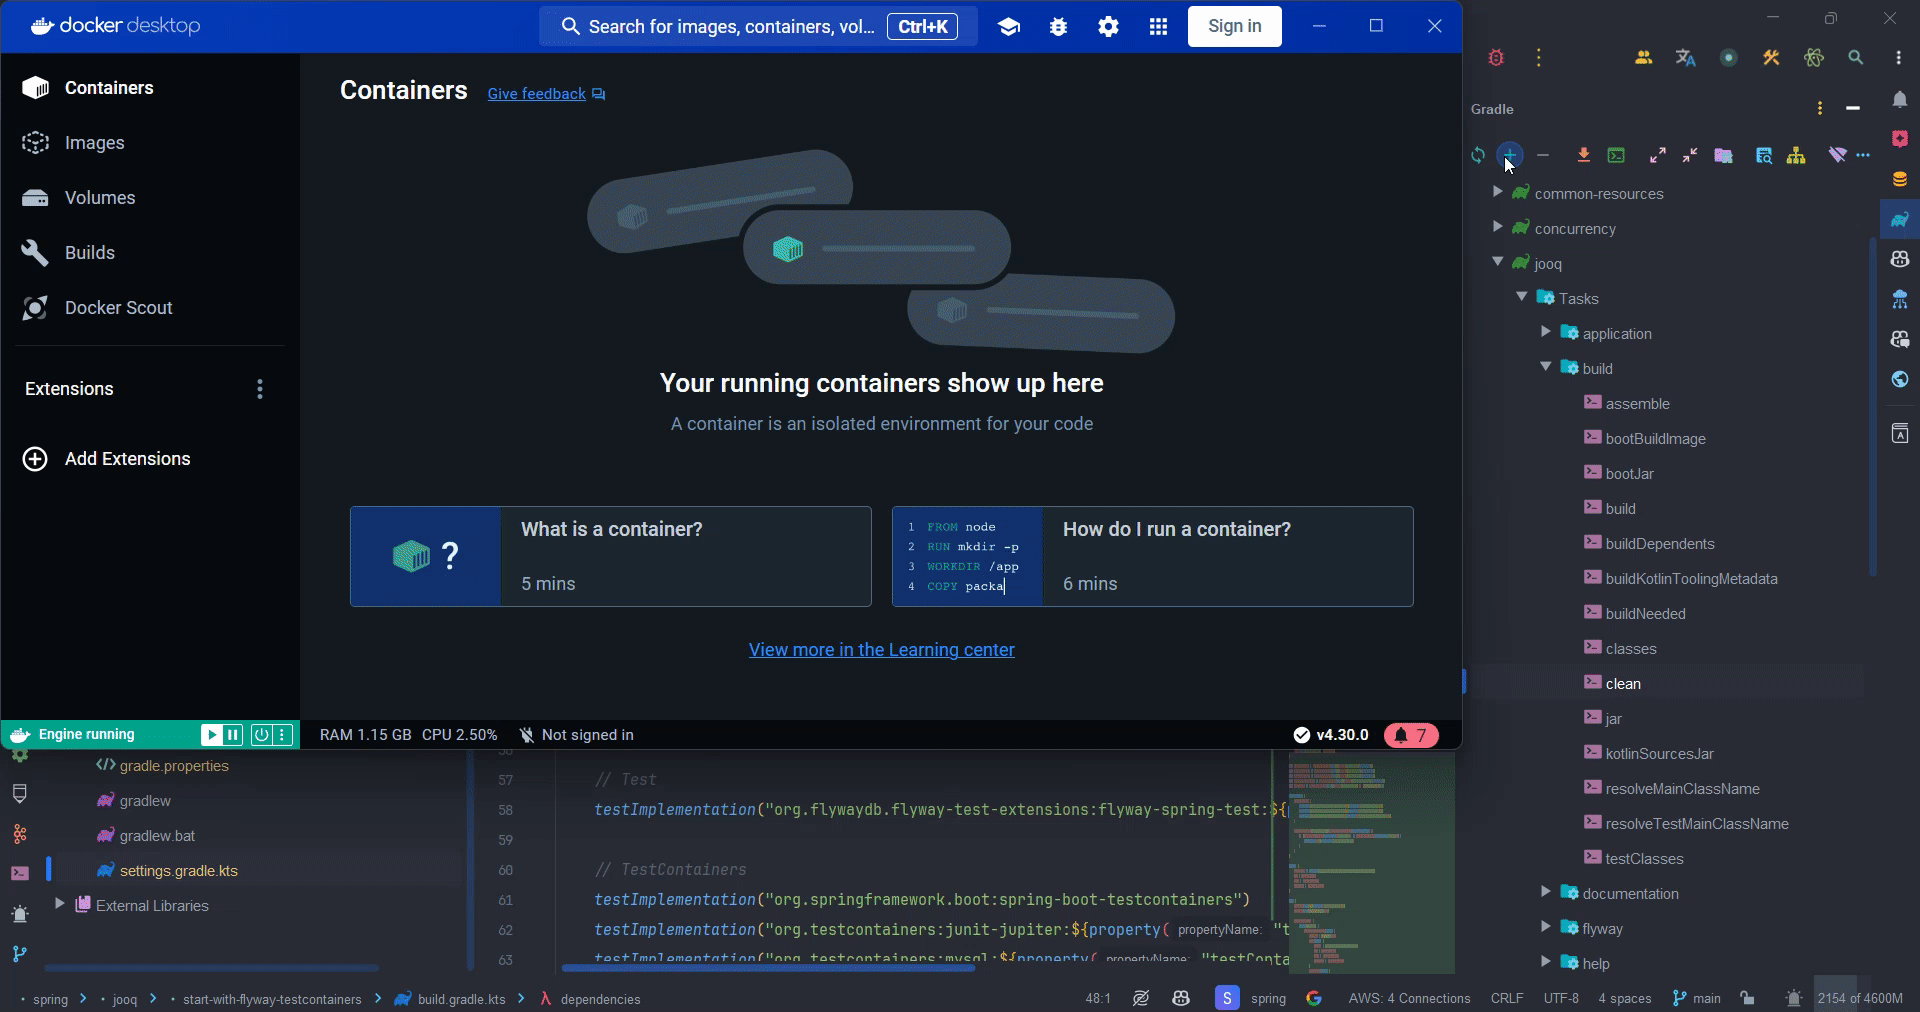The width and height of the screenshot is (1920, 1012).
Task: Open Docker troubleshoot bug icon
Action: tap(1058, 27)
